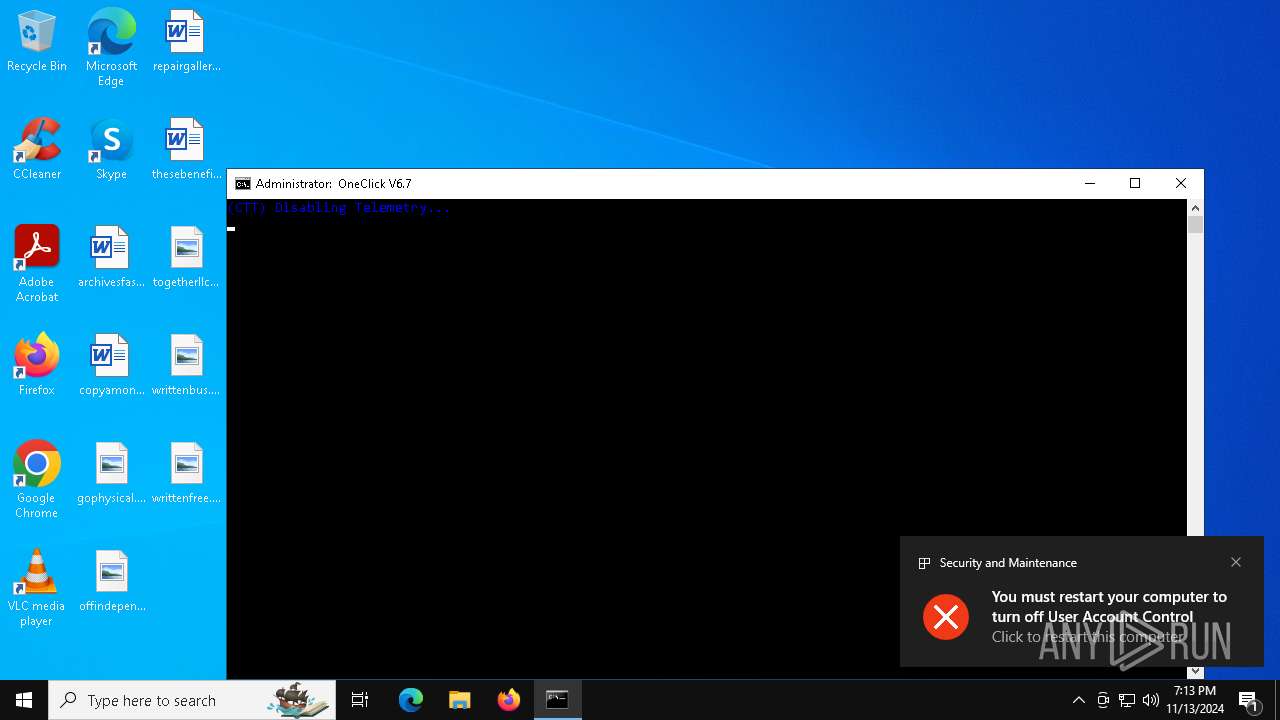Select togetherllc image file icon
1280x720 pixels.
pyautogui.click(x=186, y=258)
